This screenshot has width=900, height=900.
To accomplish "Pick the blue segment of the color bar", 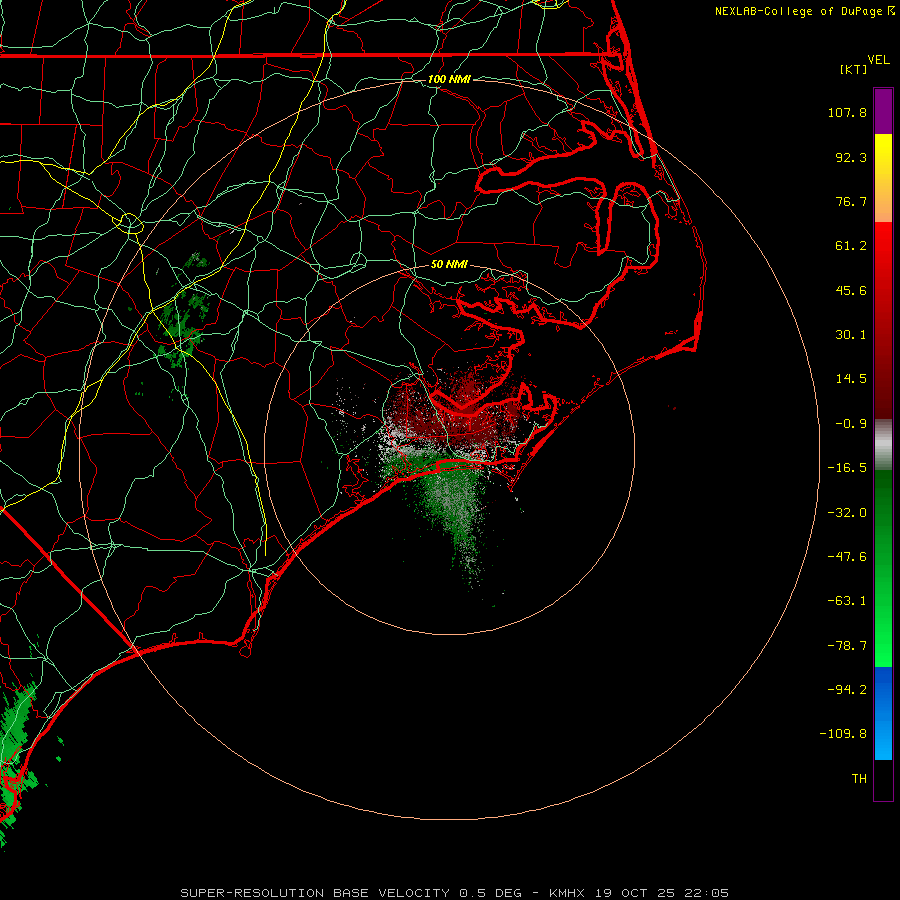I will coord(883,713).
